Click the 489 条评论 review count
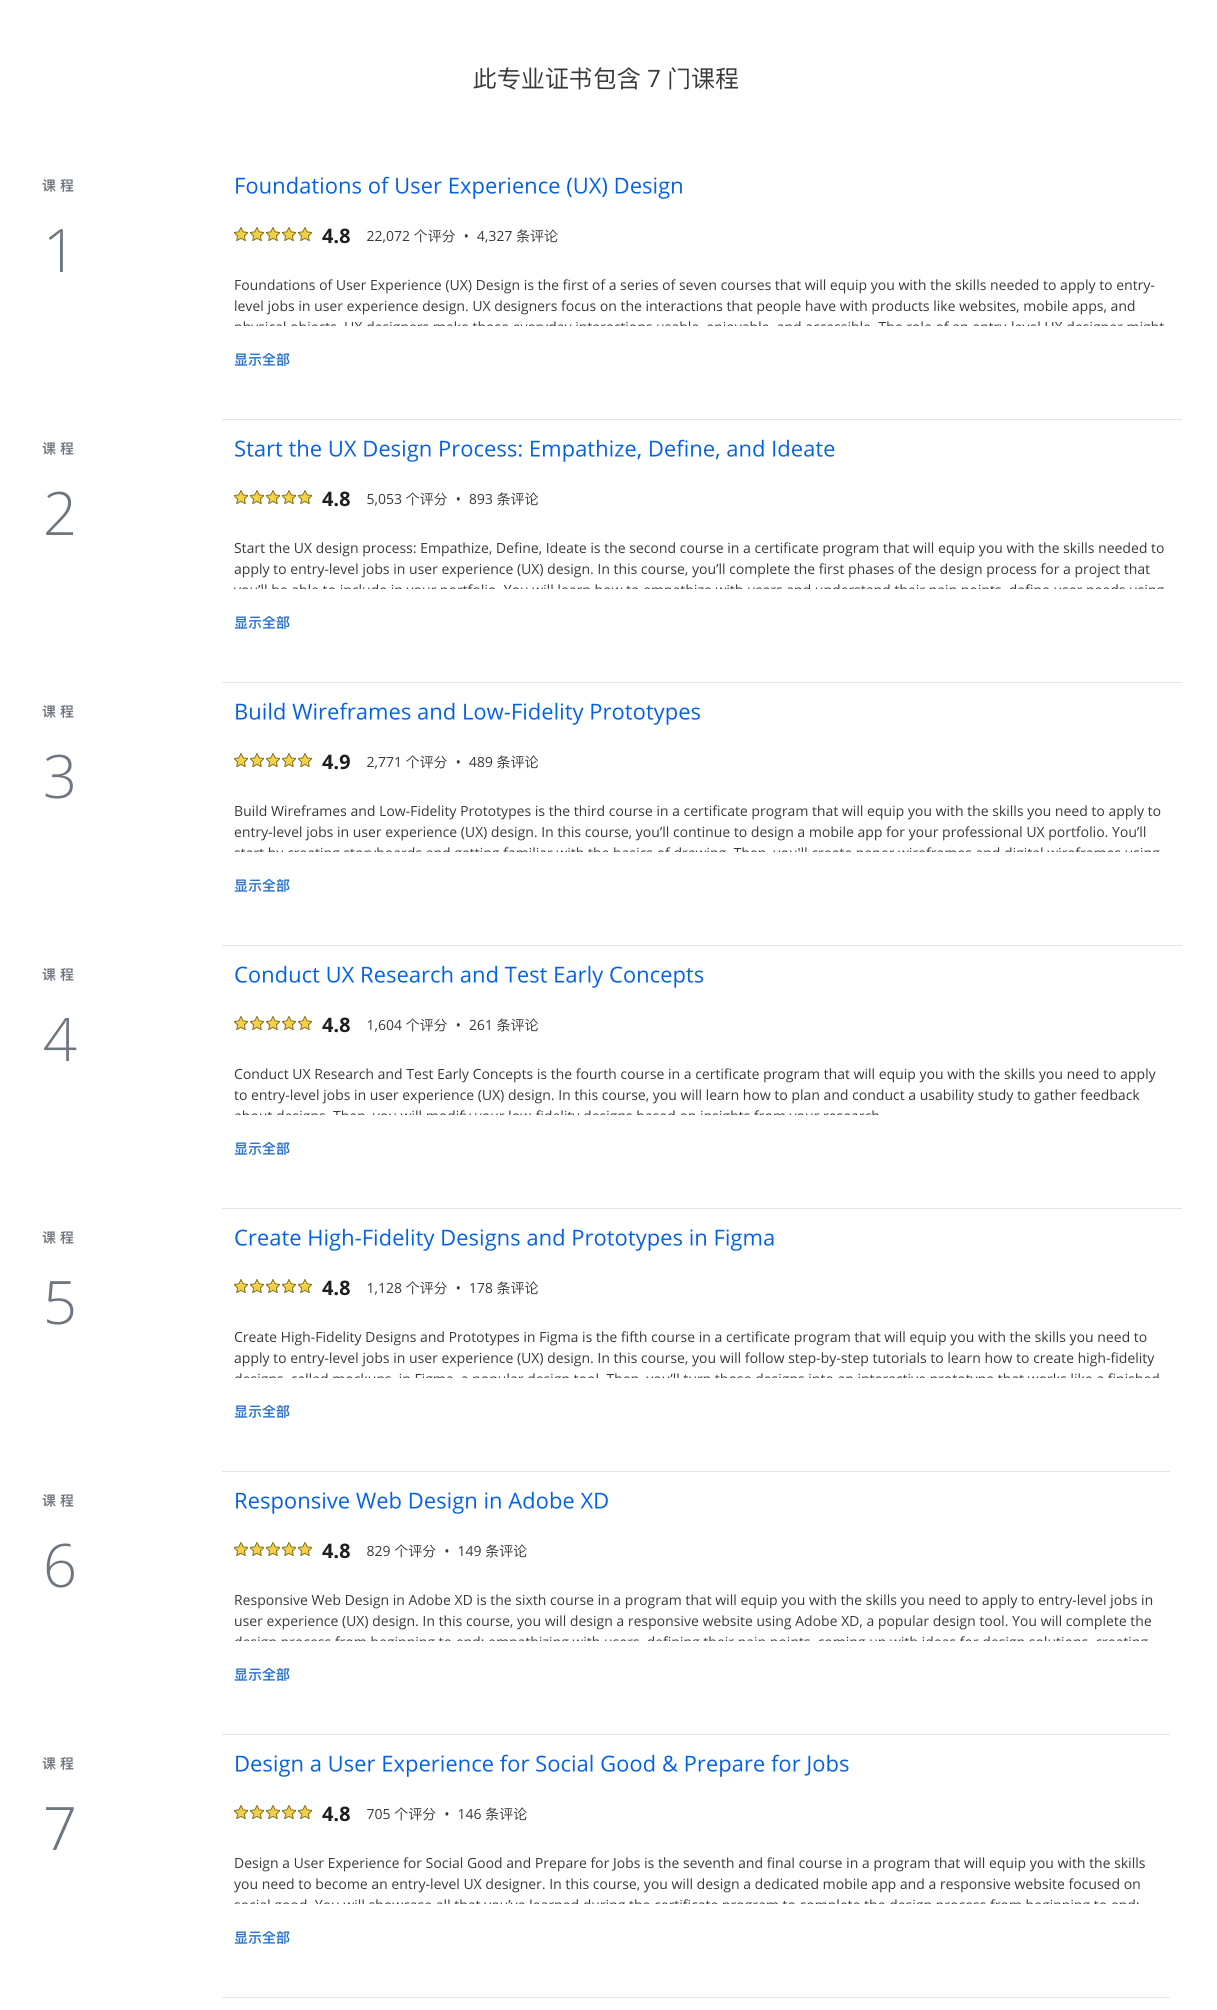 pyautogui.click(x=503, y=762)
